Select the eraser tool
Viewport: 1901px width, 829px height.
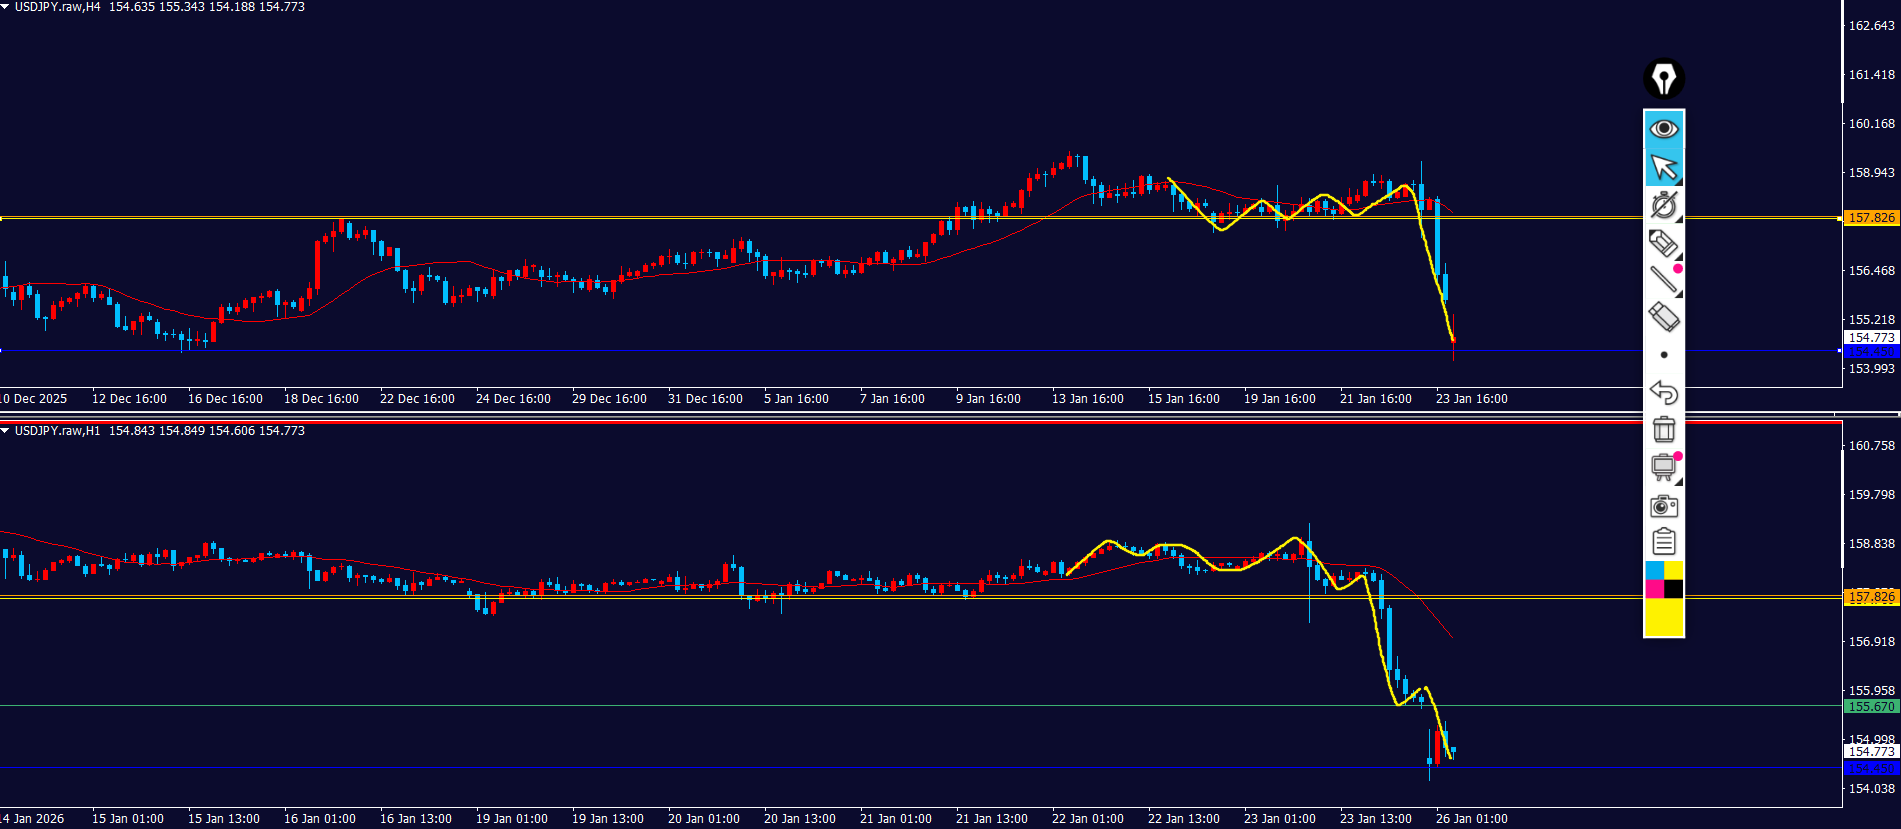click(1664, 318)
